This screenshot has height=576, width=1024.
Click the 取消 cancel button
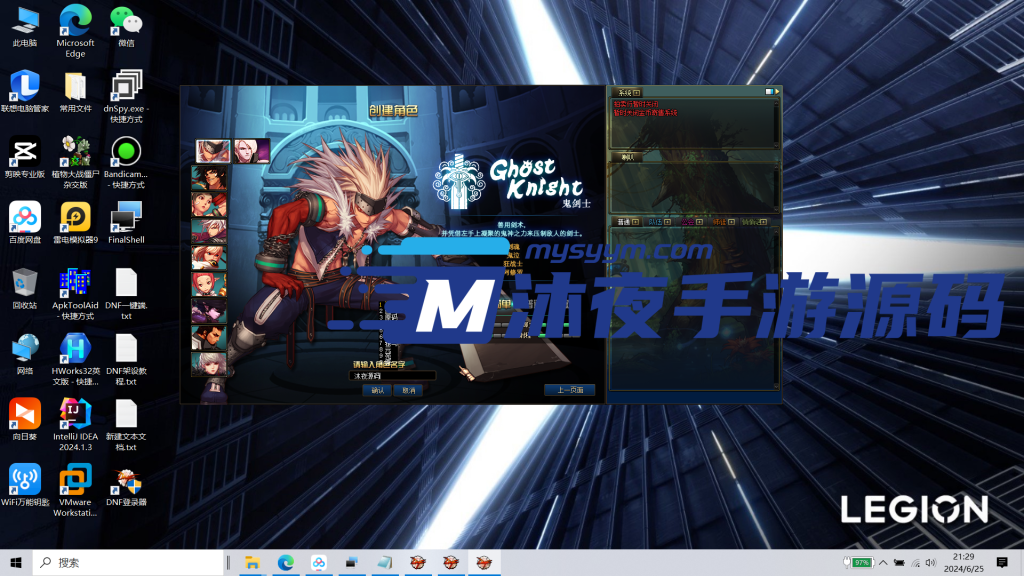(x=409, y=390)
